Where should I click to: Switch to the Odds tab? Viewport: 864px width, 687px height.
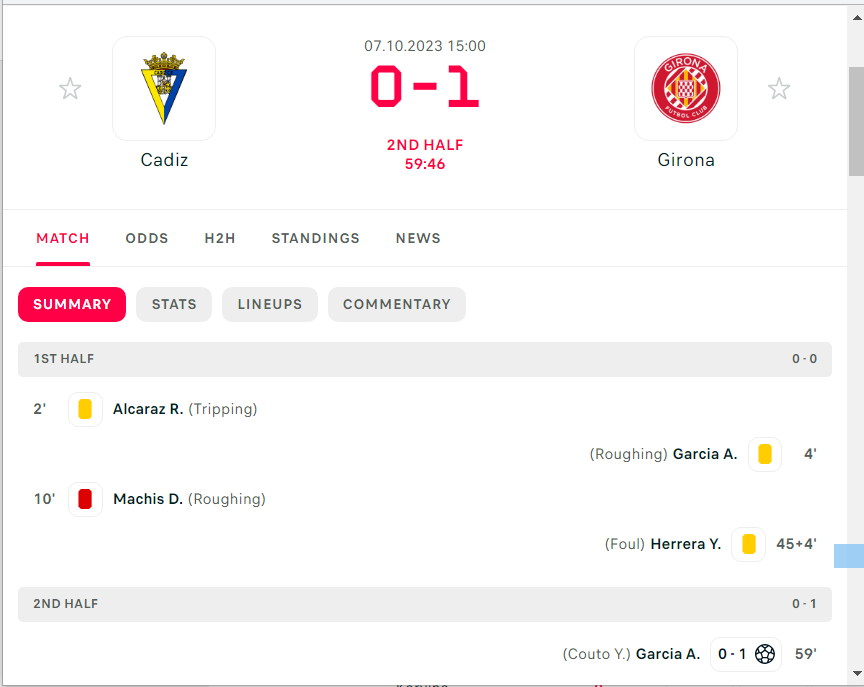tap(147, 238)
